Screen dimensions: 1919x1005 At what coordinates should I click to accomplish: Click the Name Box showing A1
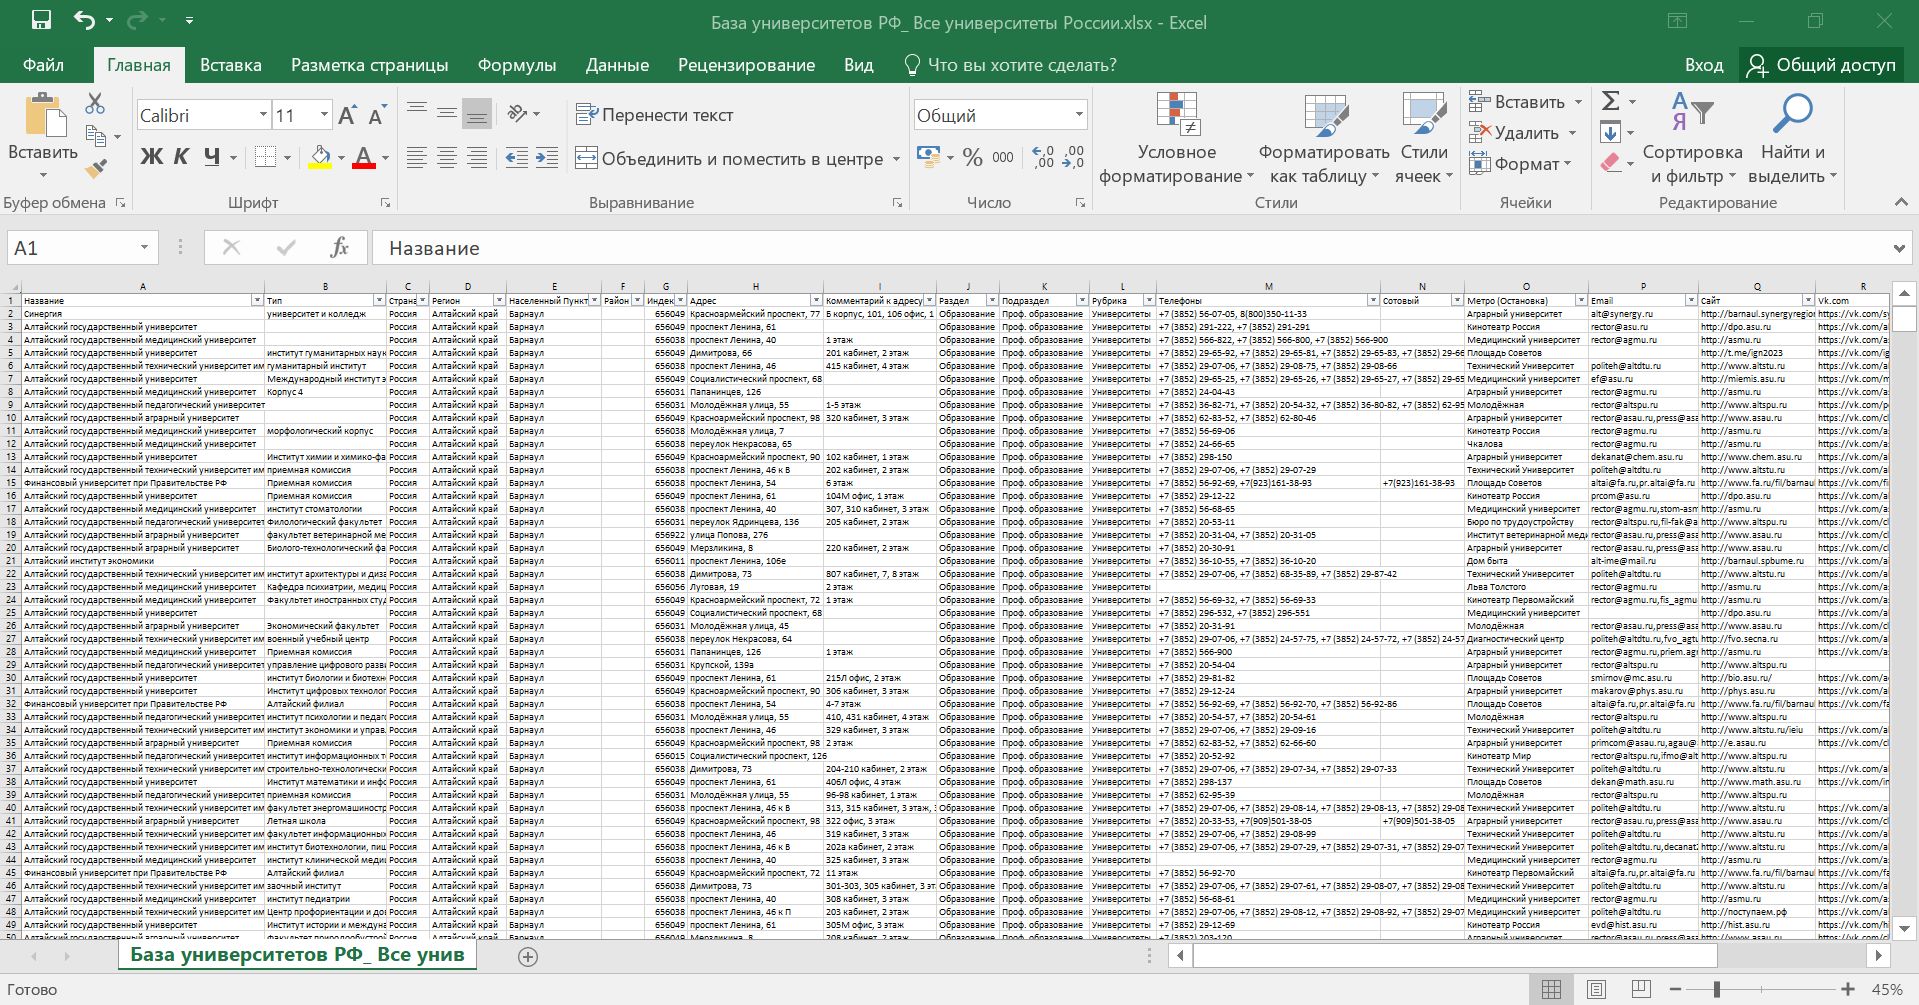click(70, 248)
